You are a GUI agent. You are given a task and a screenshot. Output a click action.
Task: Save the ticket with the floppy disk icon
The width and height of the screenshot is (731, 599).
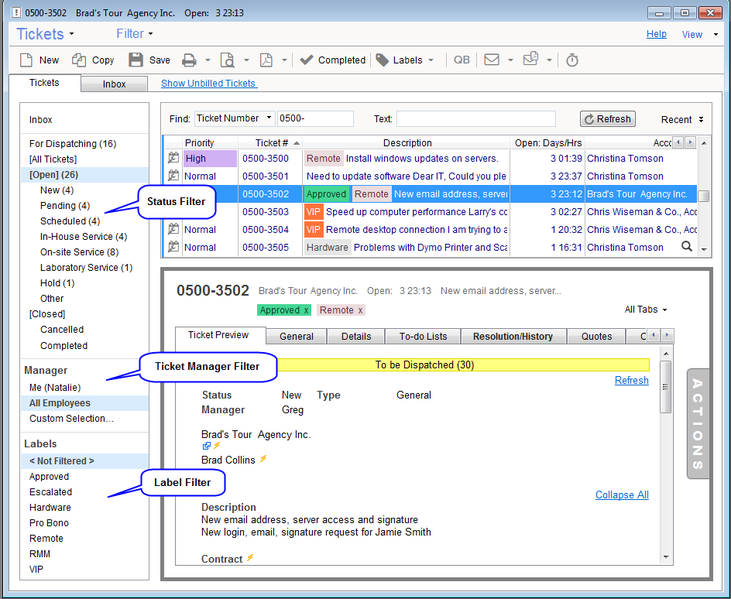(x=136, y=60)
